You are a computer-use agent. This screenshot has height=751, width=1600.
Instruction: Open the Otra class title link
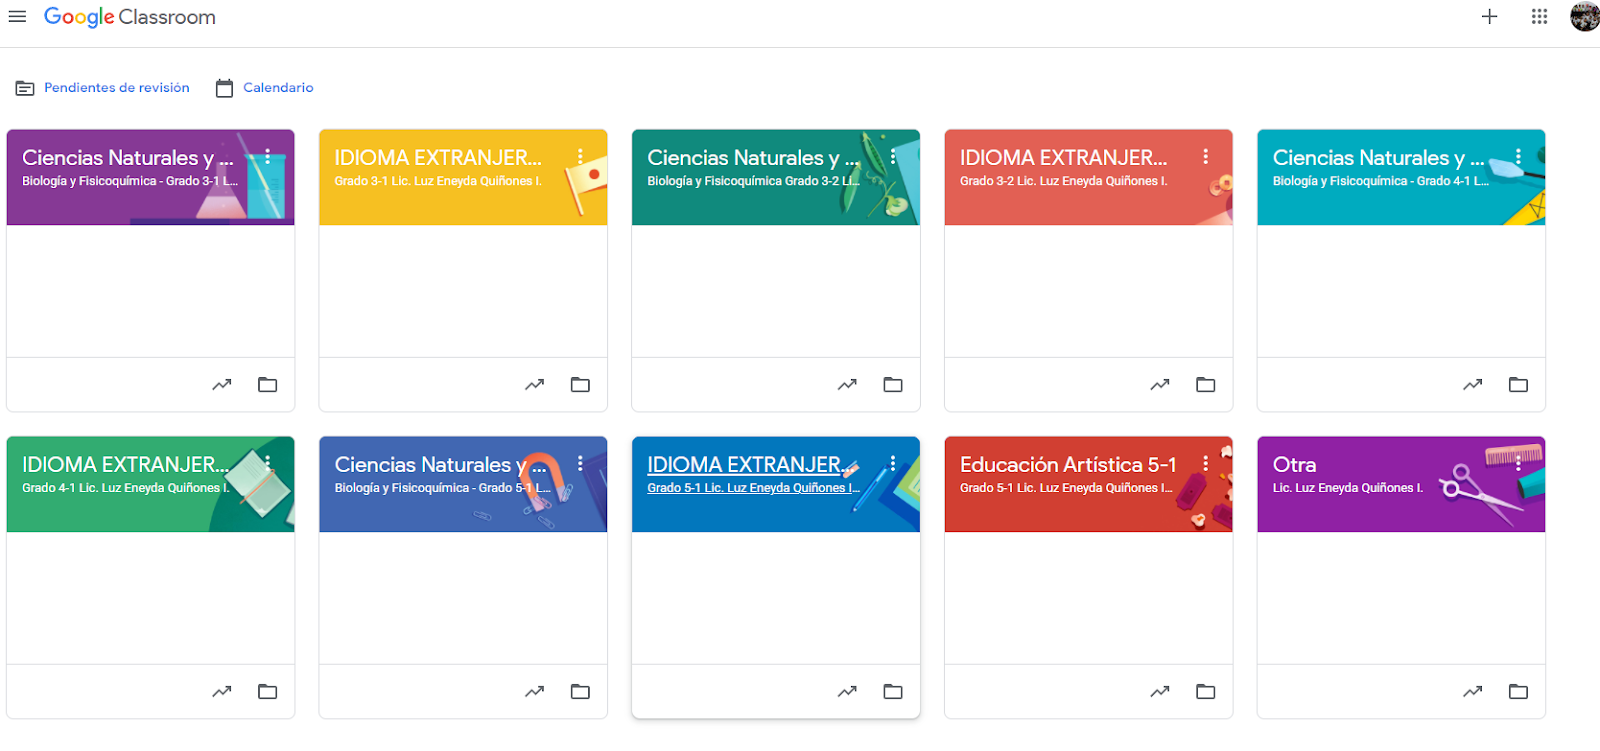click(1294, 465)
